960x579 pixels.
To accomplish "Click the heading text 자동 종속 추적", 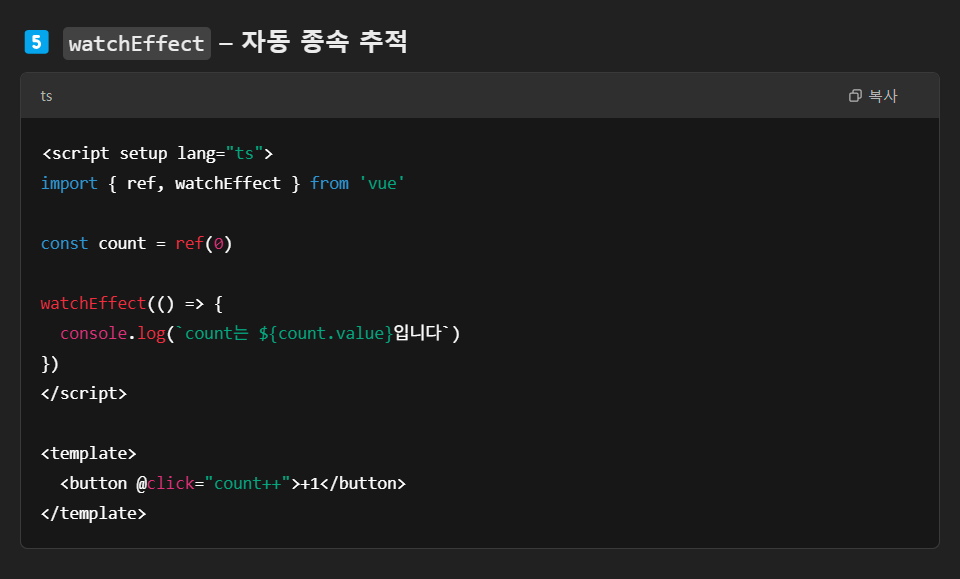I will 324,42.
